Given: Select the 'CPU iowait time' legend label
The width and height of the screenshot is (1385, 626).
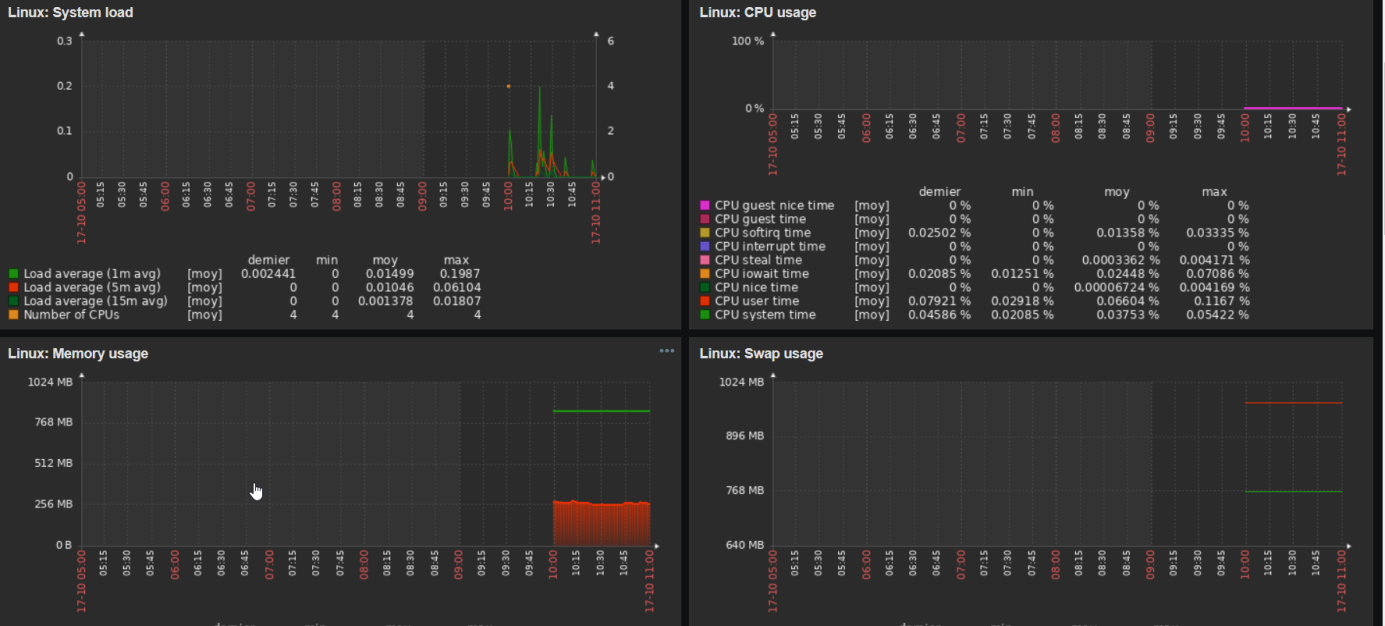Looking at the screenshot, I should coord(762,274).
